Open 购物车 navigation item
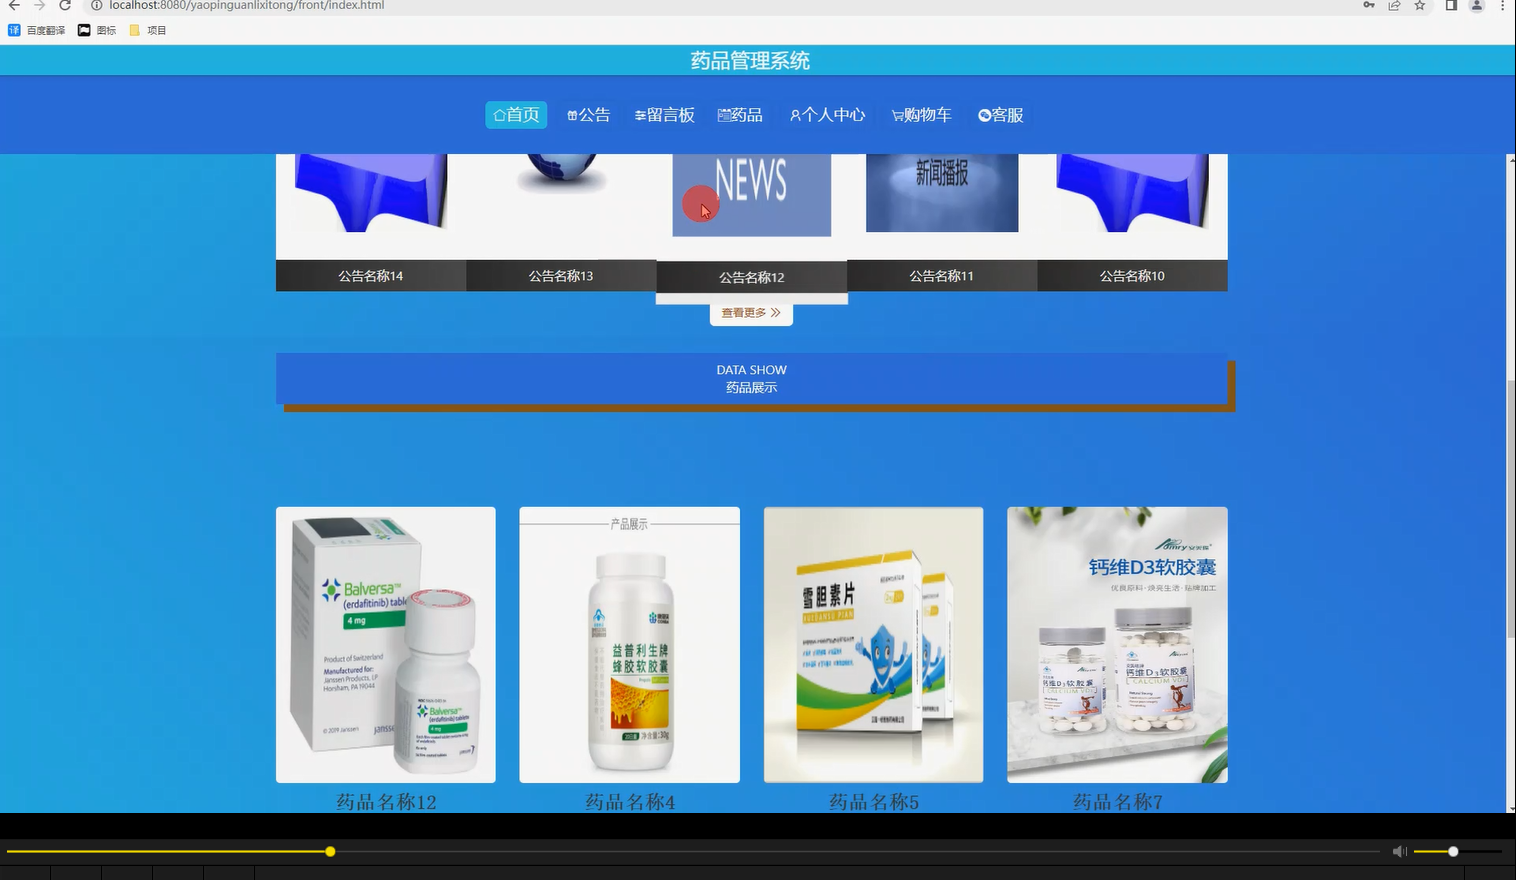 pos(922,115)
